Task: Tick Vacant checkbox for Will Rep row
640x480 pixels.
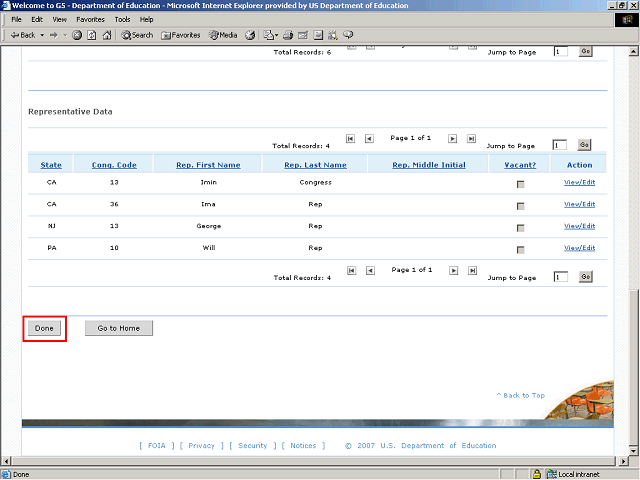Action: 520,250
